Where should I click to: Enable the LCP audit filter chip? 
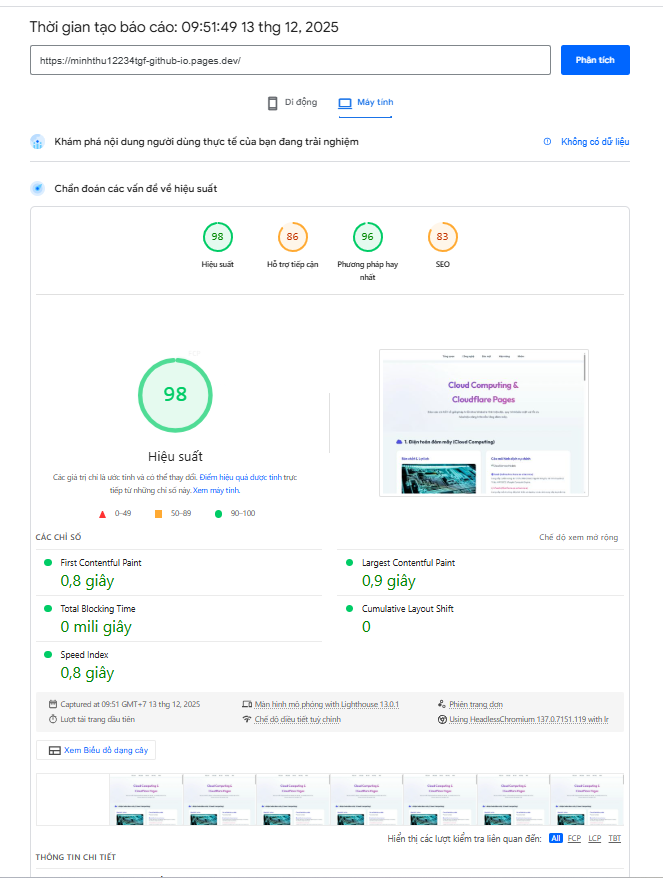[594, 840]
